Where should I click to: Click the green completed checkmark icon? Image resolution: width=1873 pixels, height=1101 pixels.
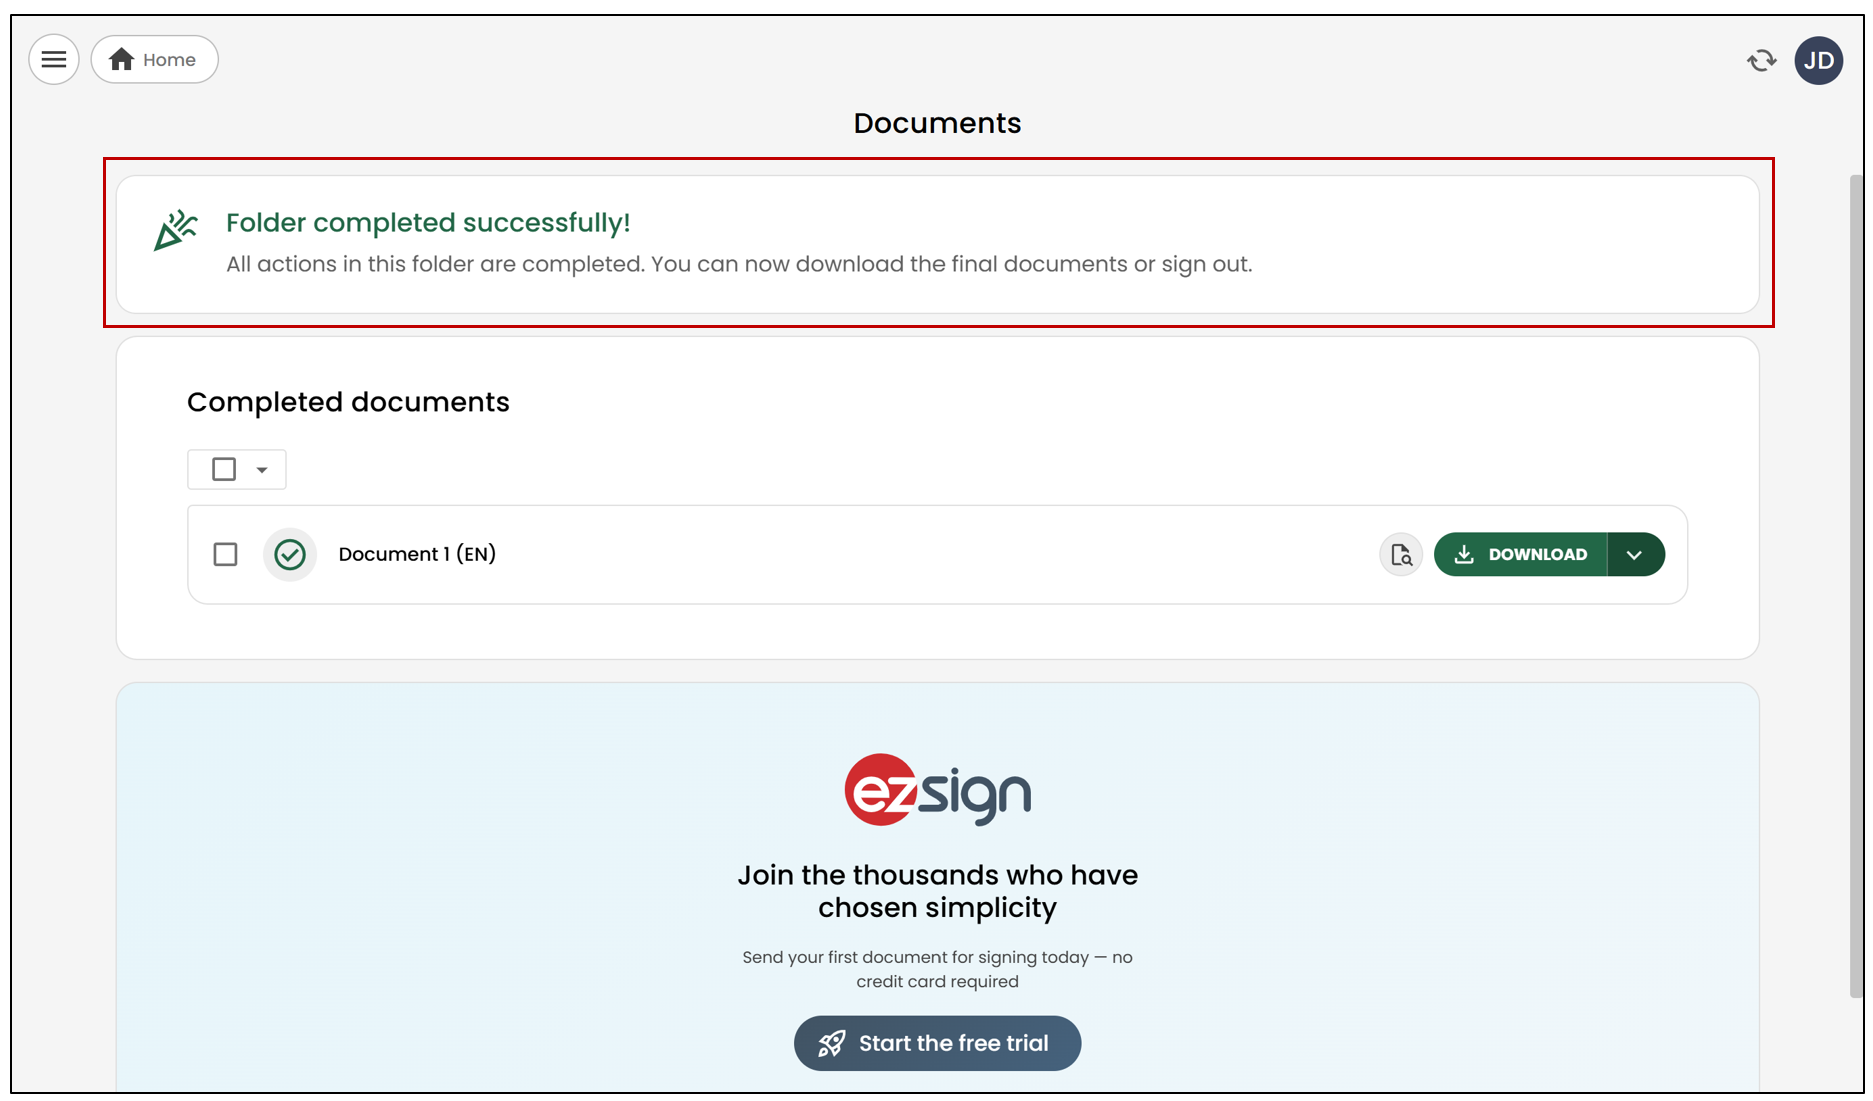click(x=290, y=555)
